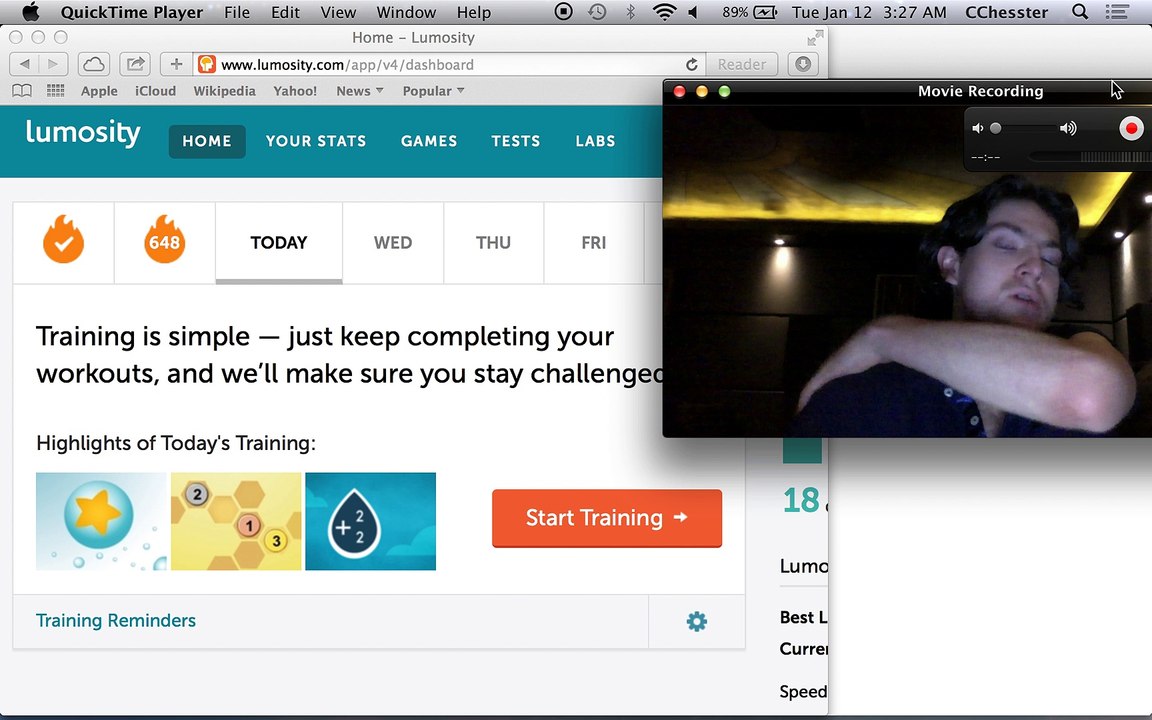Click the high volume speaker icon
Image resolution: width=1152 pixels, height=720 pixels.
1068,129
